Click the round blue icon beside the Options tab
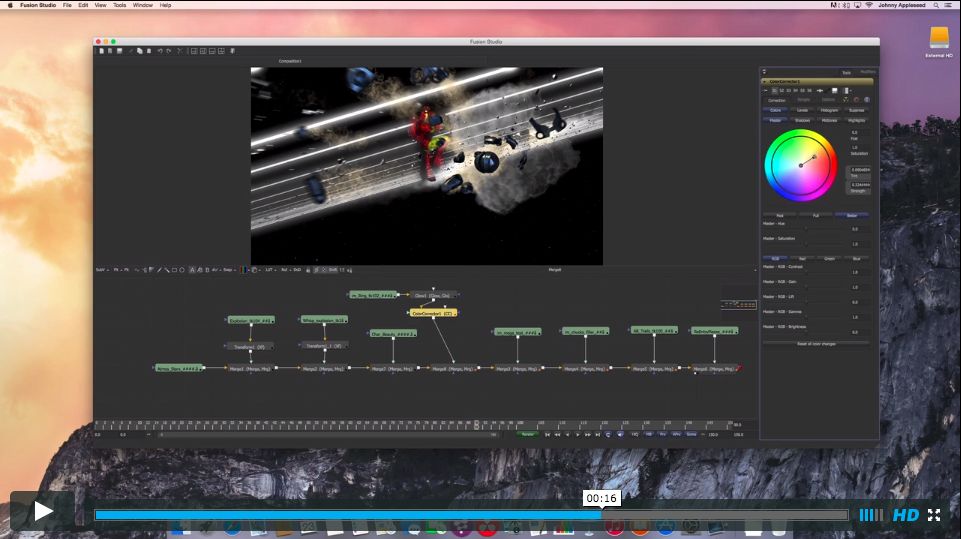Viewport: 961px width, 539px height. (867, 99)
